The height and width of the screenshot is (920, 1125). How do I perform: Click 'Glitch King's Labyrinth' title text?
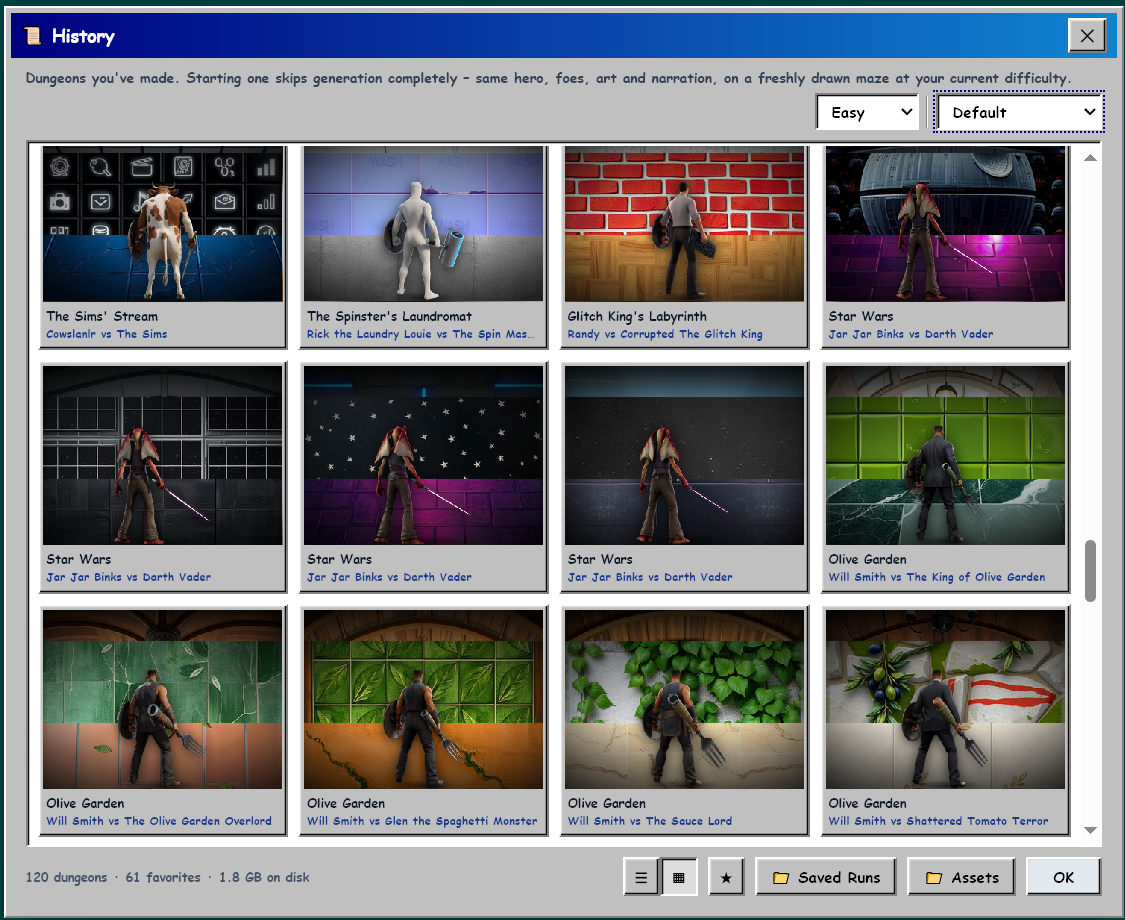click(637, 316)
